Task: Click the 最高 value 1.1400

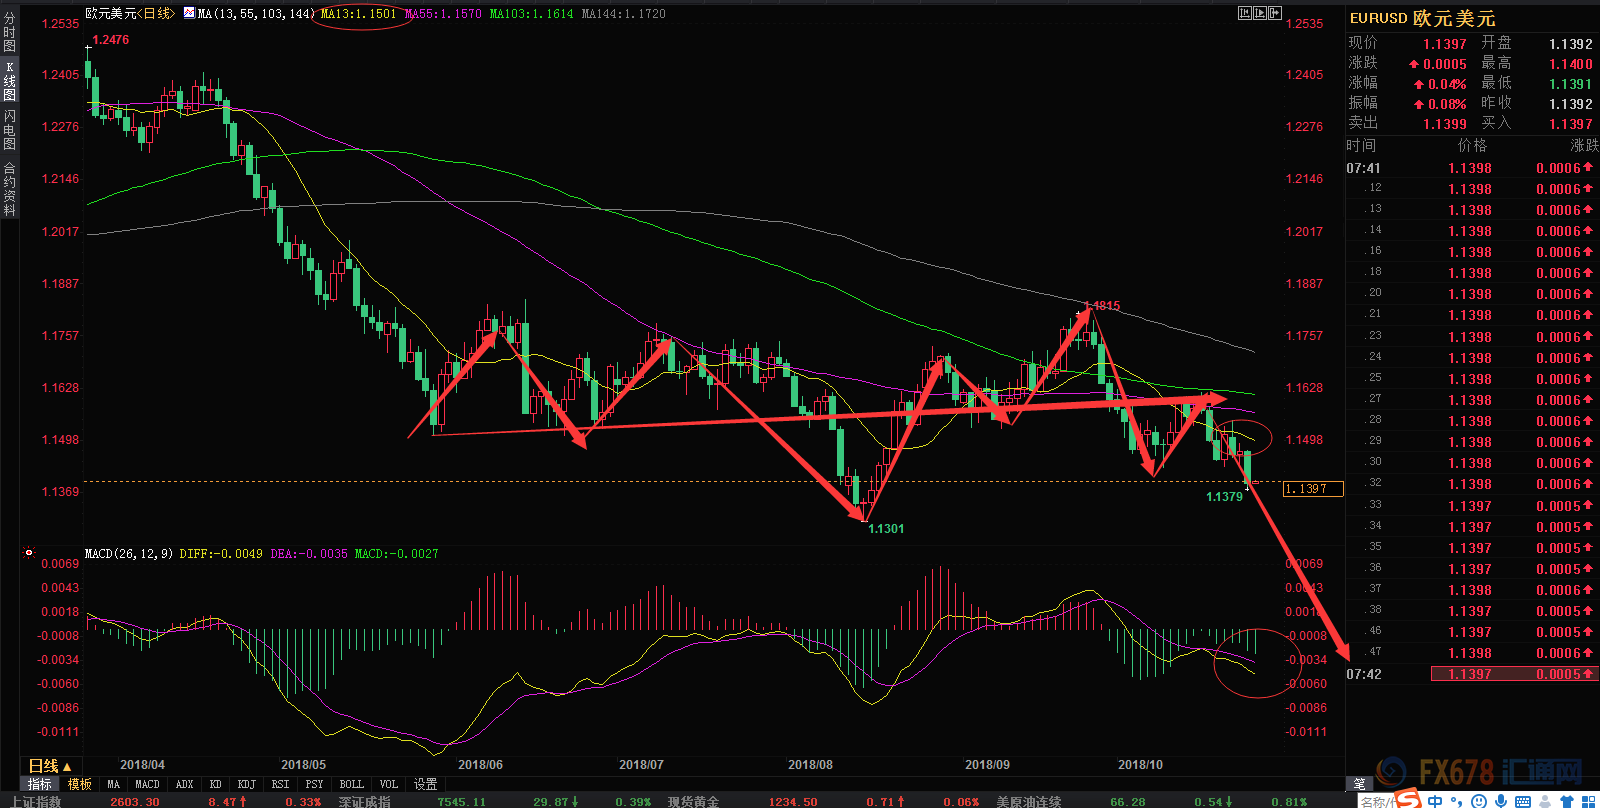Action: click(1570, 64)
